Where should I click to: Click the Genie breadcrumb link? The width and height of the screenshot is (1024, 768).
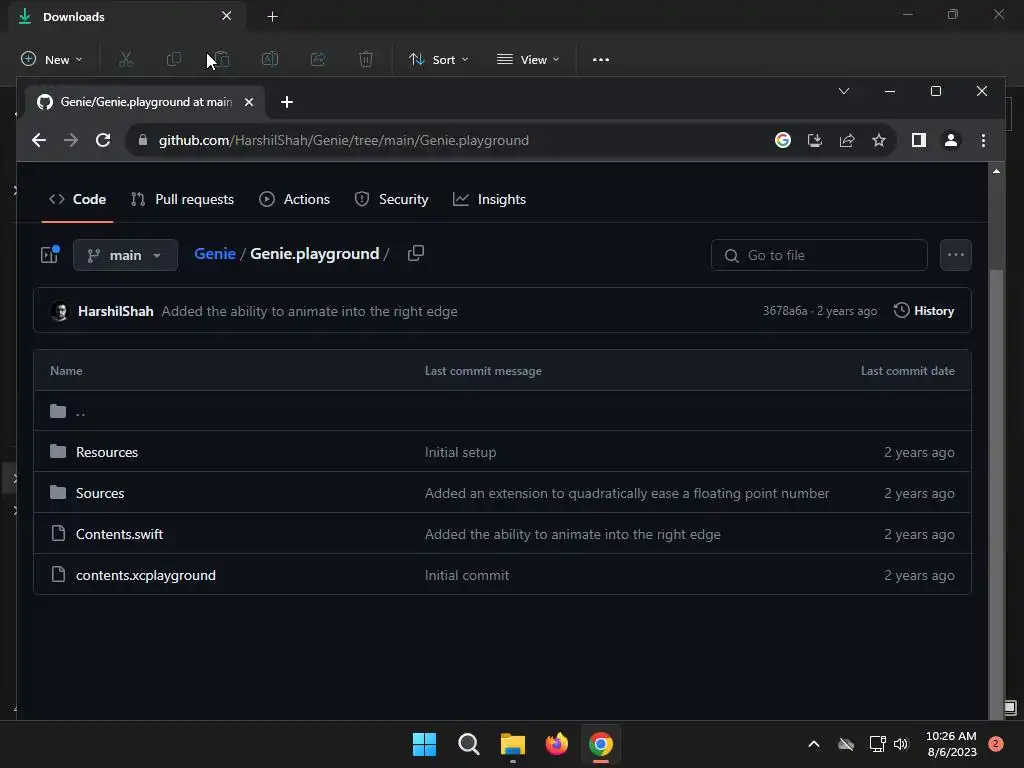(215, 253)
